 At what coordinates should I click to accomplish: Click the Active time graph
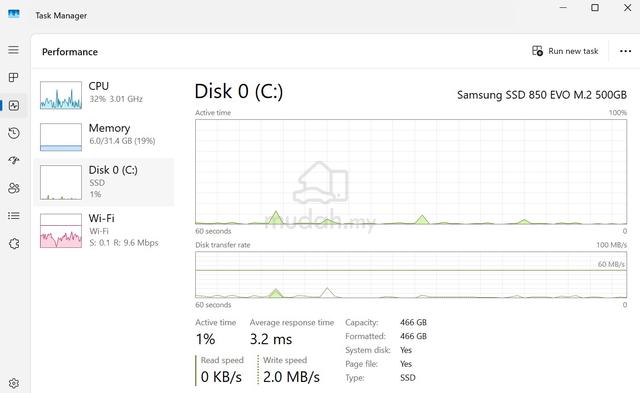(x=411, y=172)
